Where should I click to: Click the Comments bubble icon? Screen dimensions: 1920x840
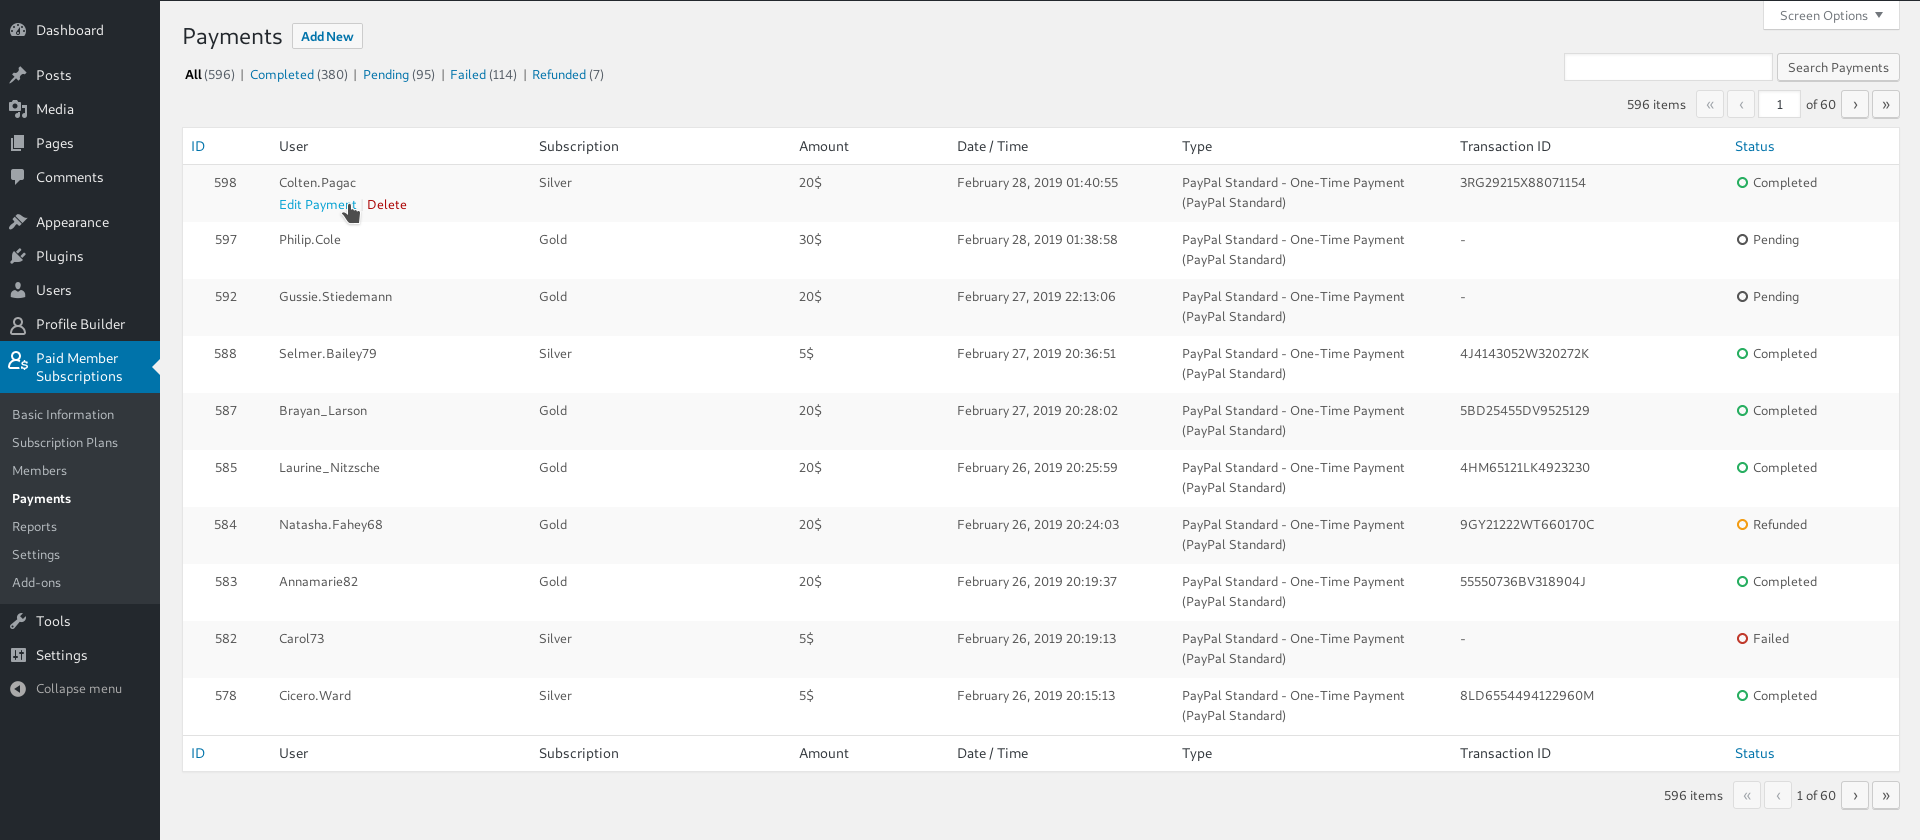point(18,177)
